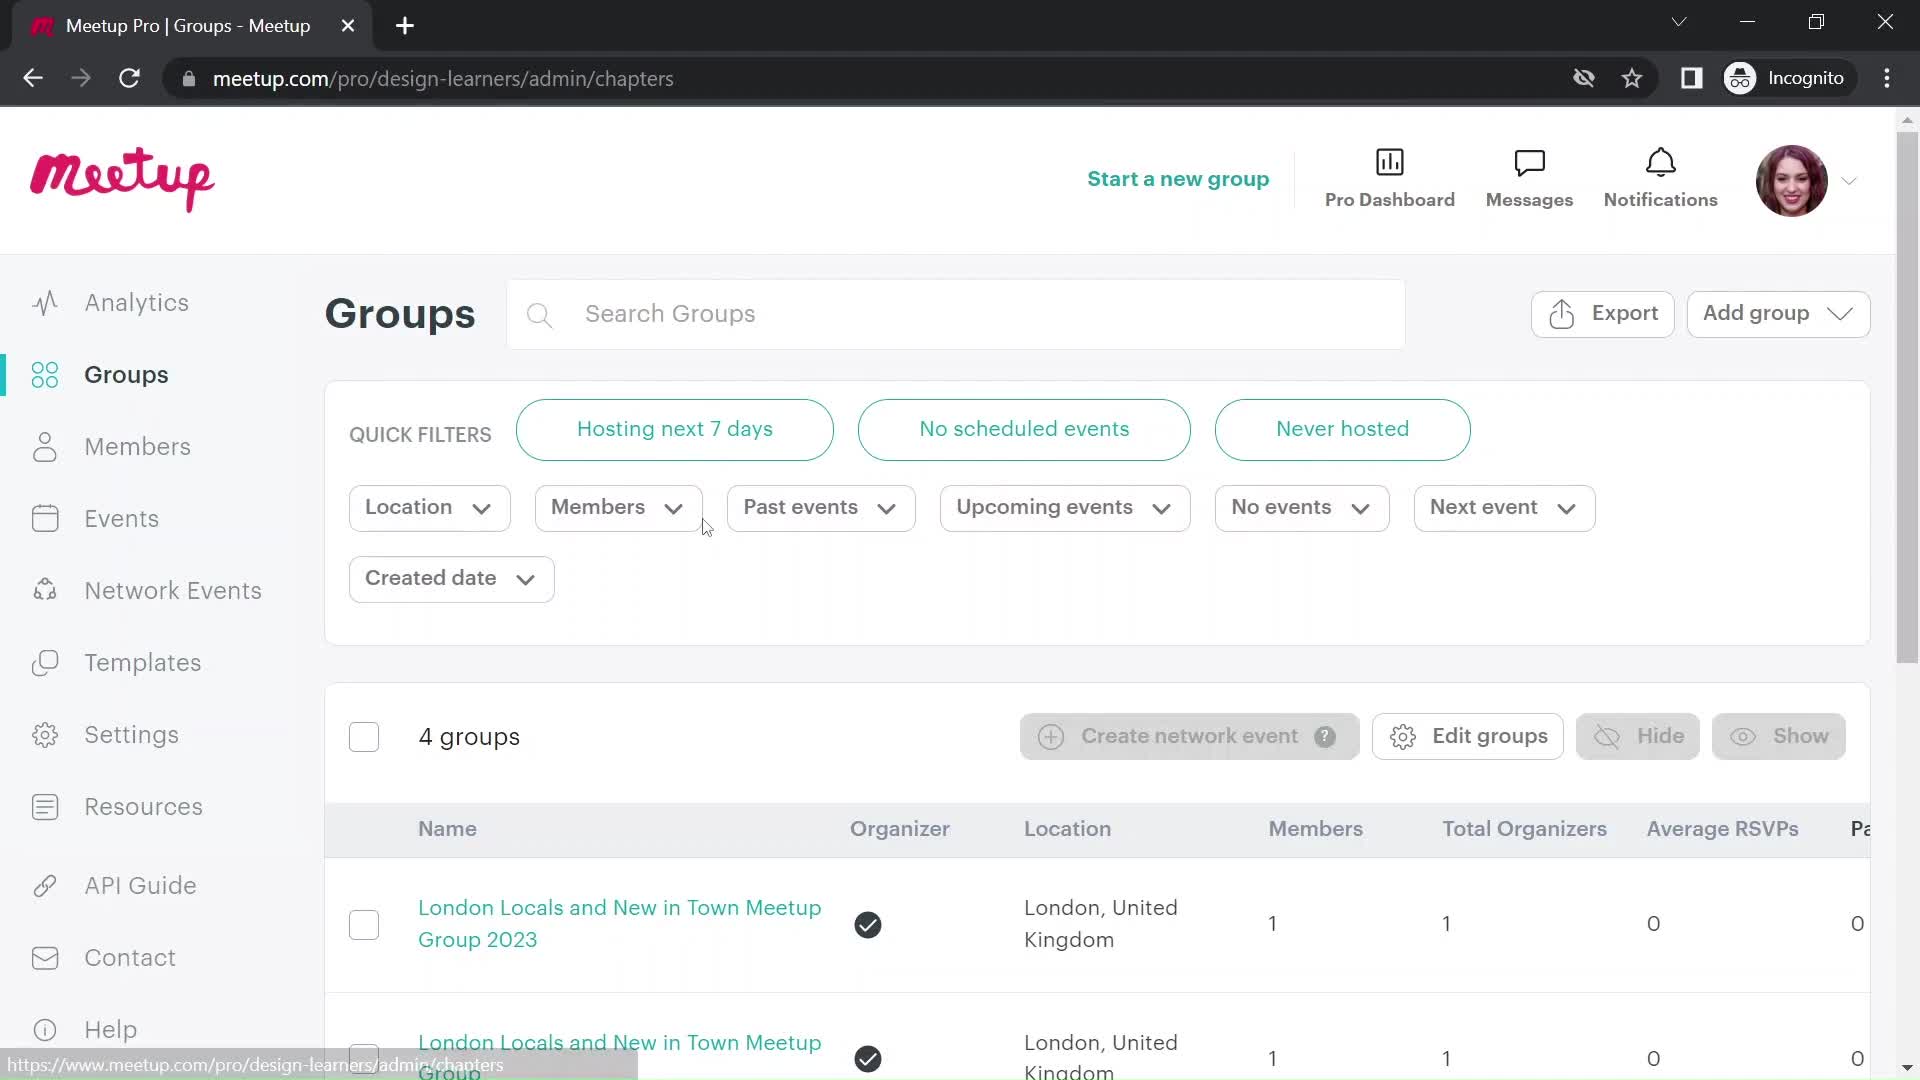Open Events in the sidebar
Screen dimensions: 1920x1080
121,519
